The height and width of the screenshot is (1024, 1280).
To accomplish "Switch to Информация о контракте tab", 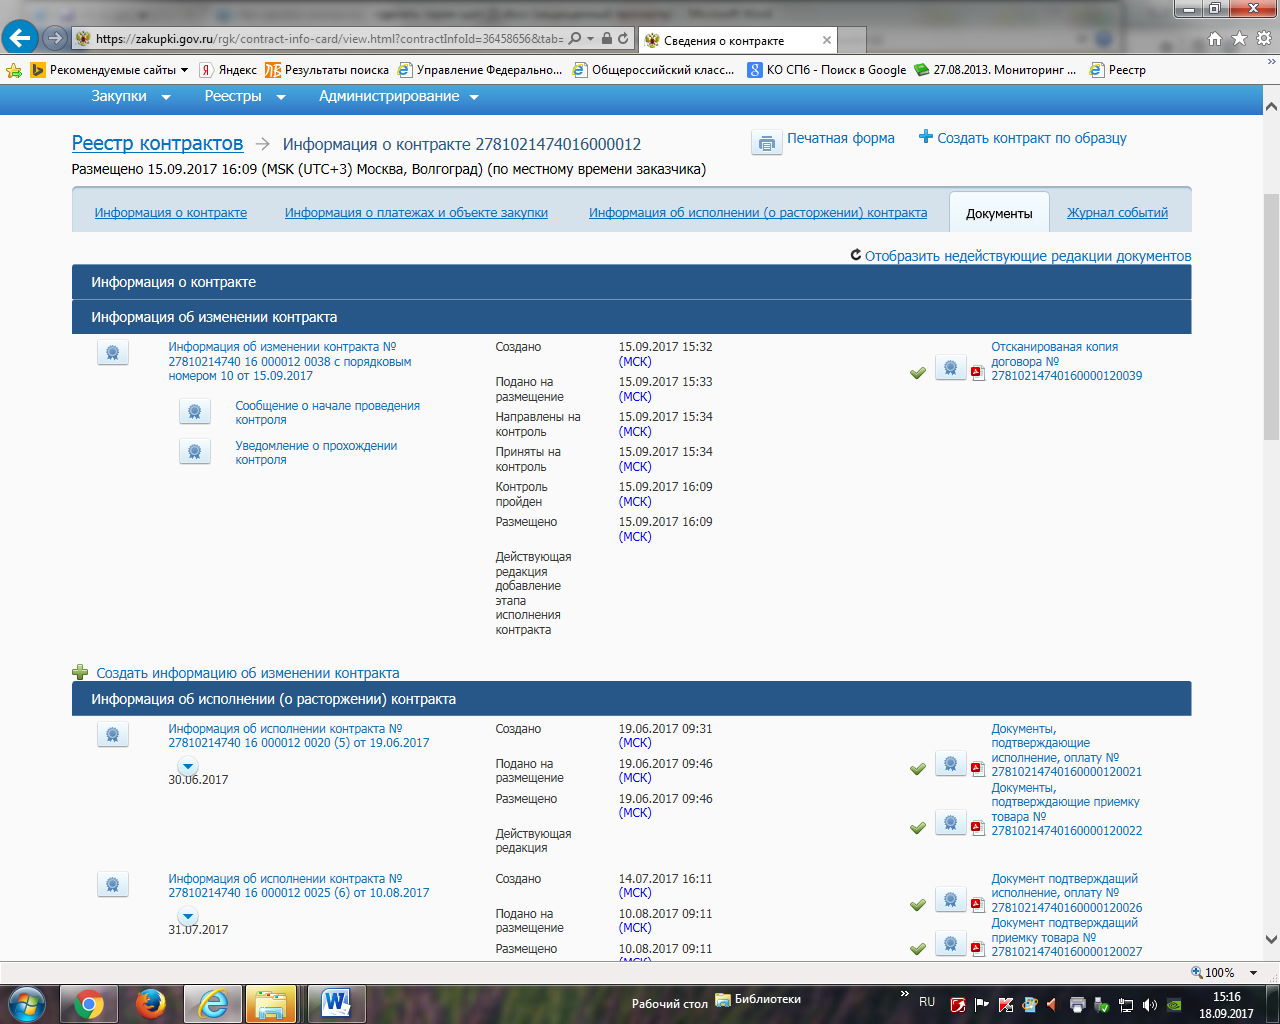I will 171,213.
